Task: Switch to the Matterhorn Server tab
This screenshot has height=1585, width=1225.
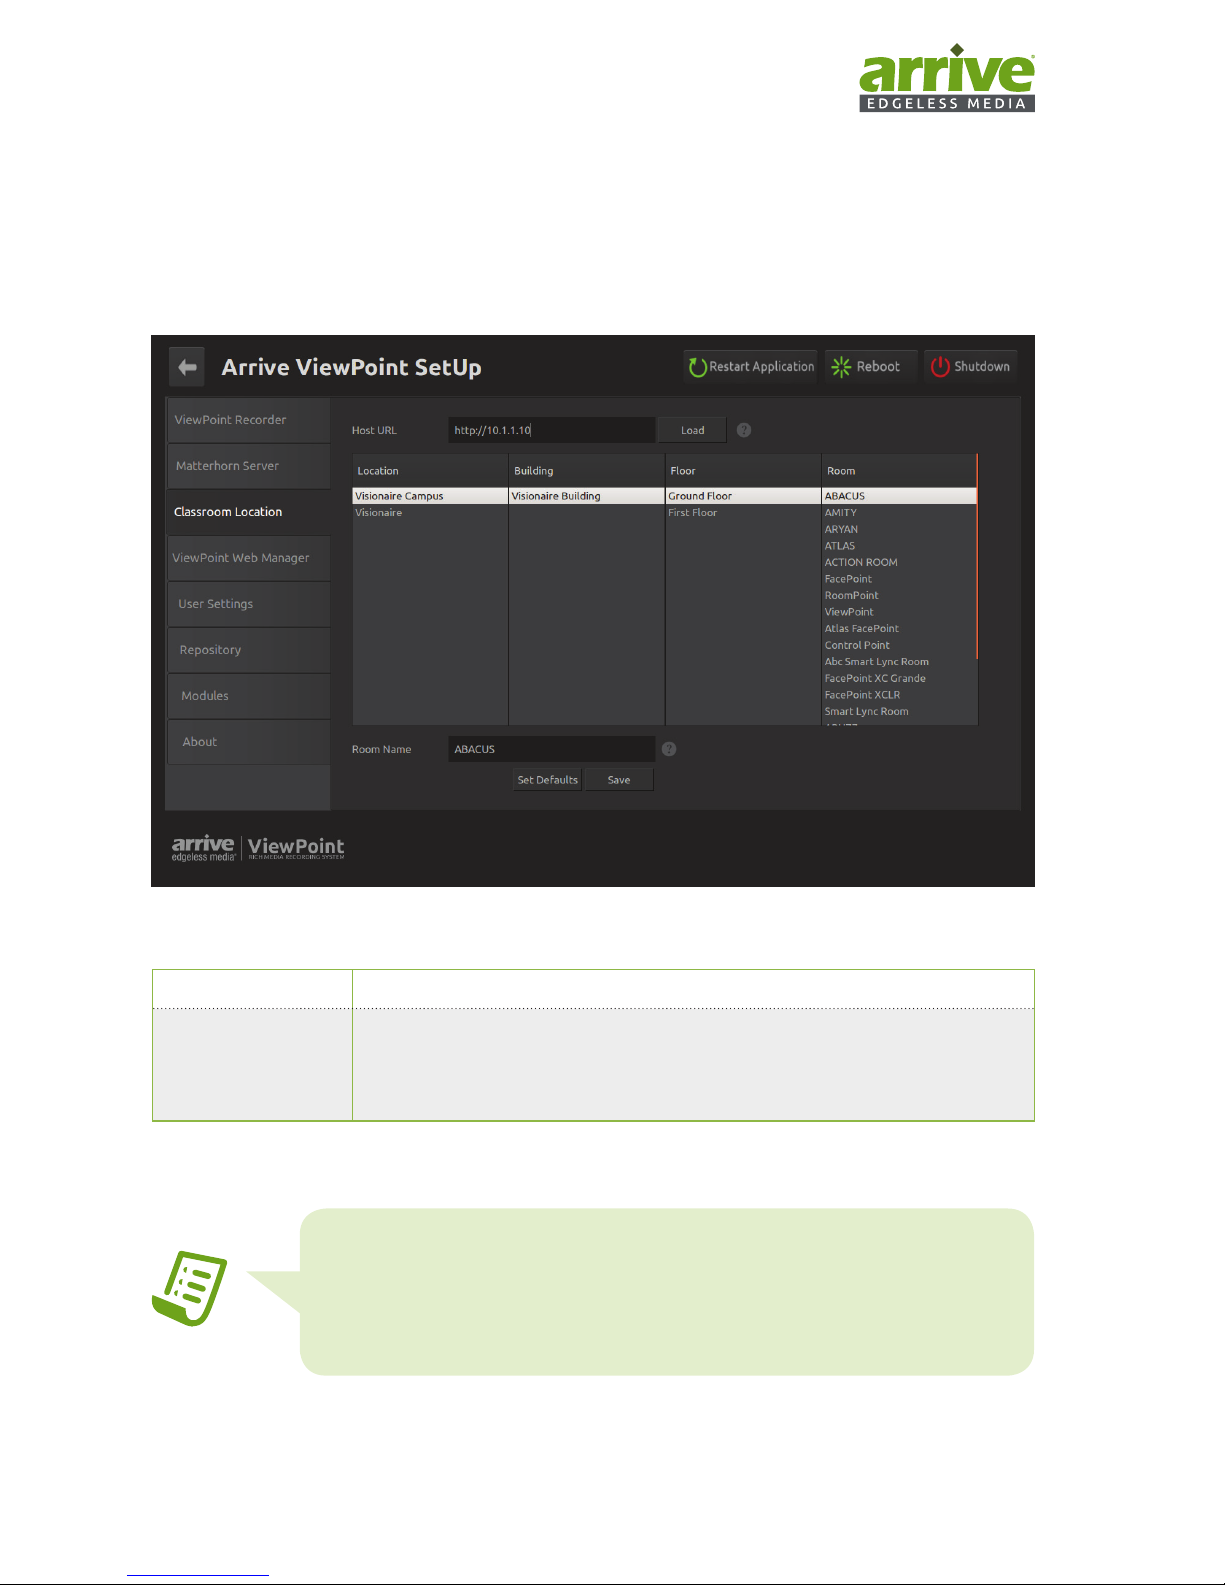Action: [248, 466]
